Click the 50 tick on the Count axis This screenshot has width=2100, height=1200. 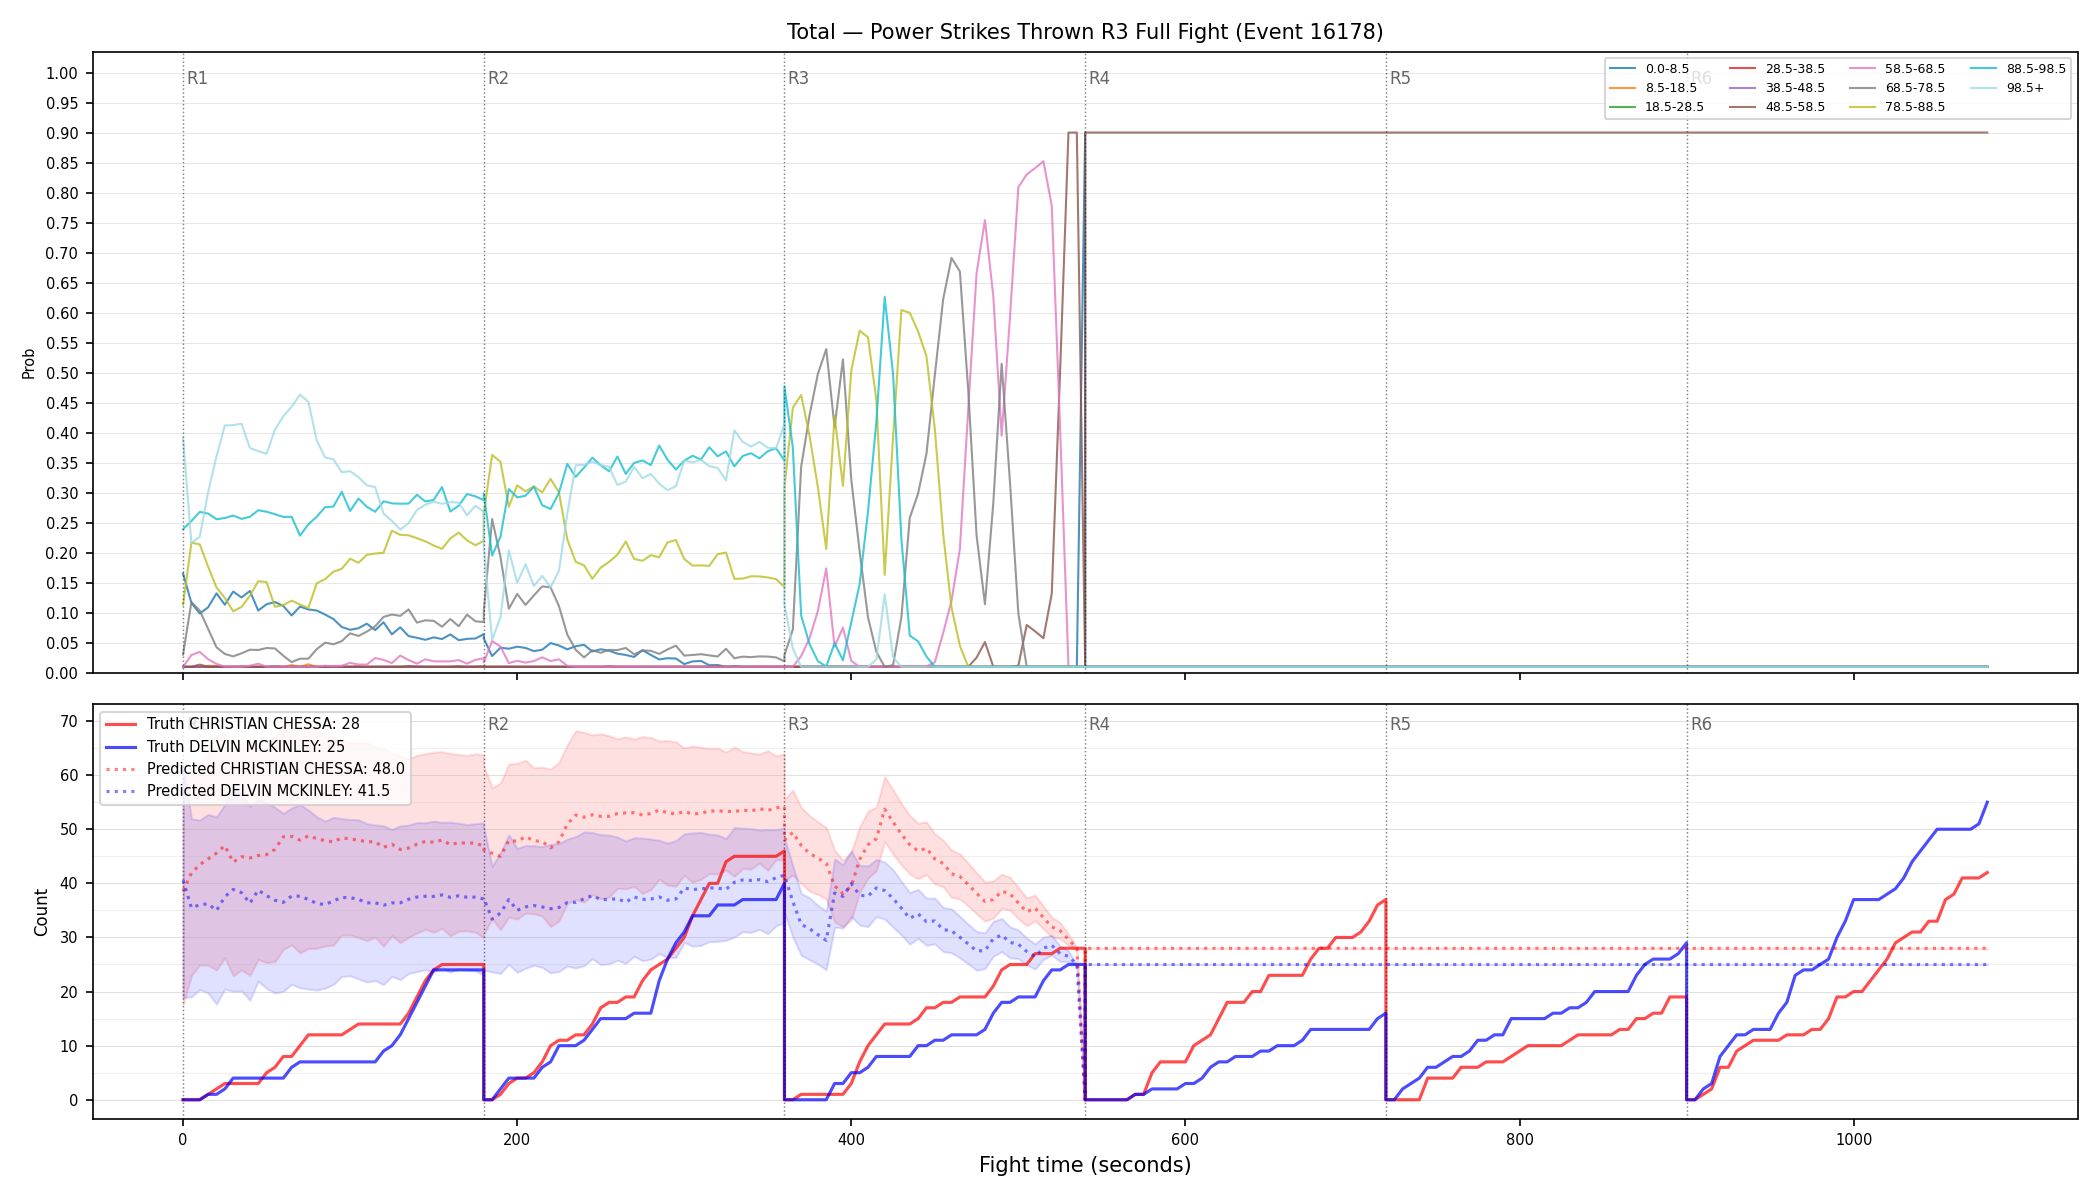pyautogui.click(x=69, y=829)
